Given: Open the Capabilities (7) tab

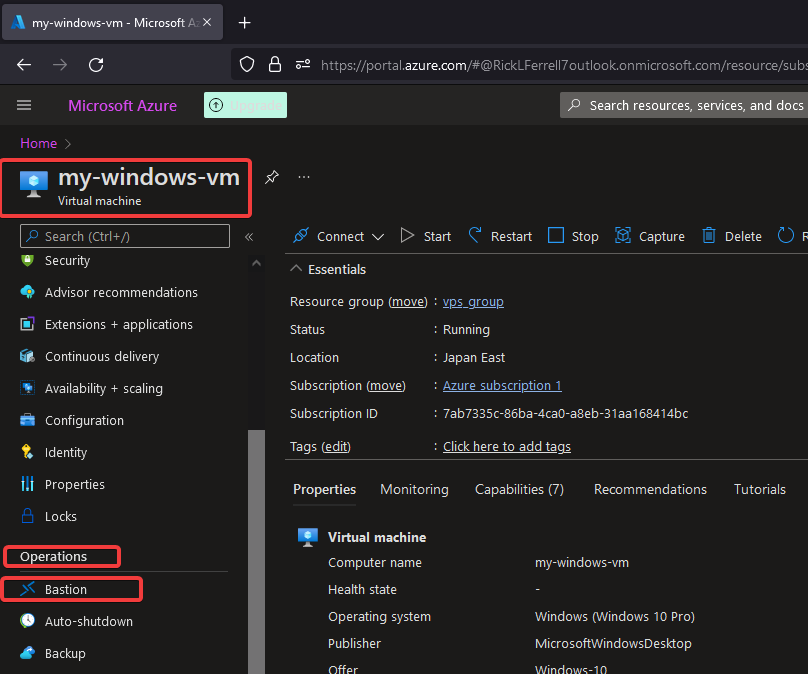Looking at the screenshot, I should pyautogui.click(x=519, y=489).
